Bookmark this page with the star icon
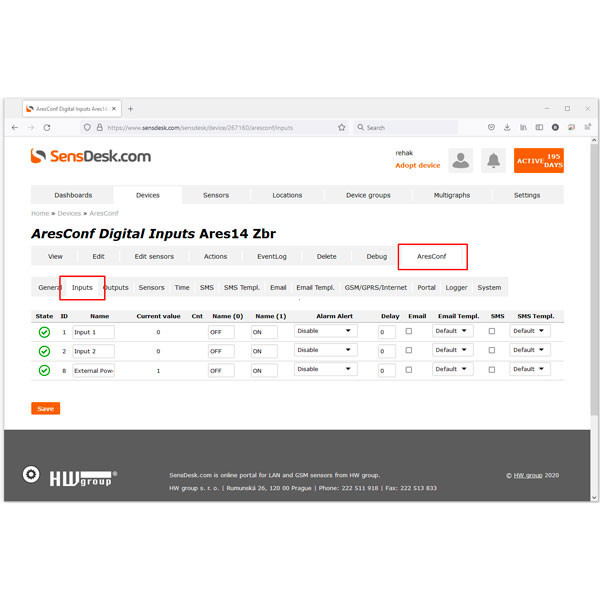This screenshot has width=600, height=600. click(342, 127)
